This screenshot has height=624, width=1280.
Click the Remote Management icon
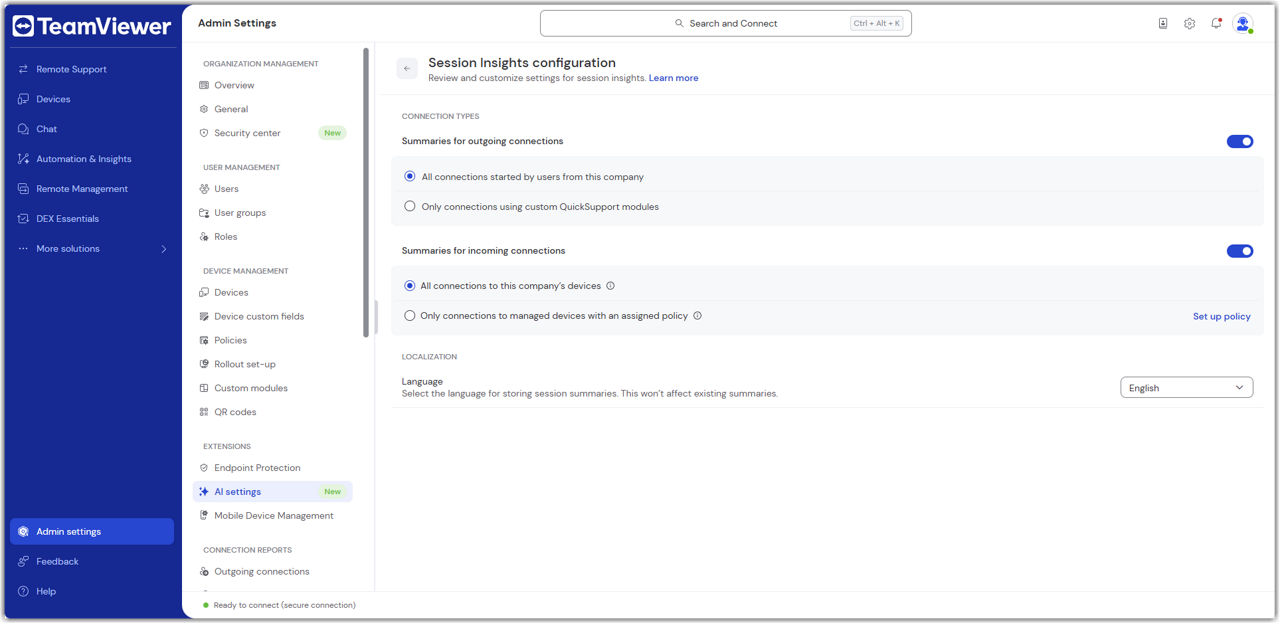(x=23, y=189)
